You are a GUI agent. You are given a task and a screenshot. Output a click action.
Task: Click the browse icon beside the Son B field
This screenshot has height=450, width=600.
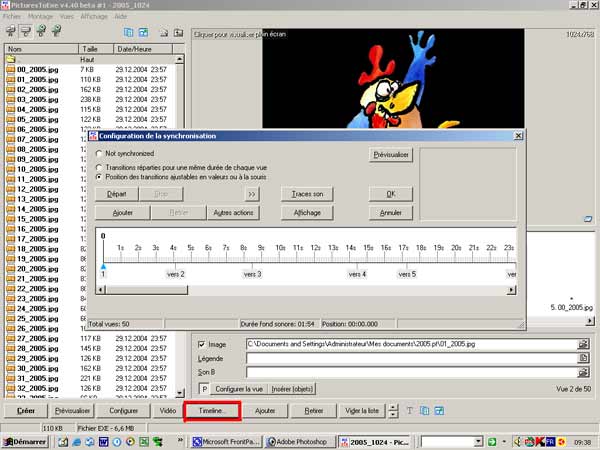pyautogui.click(x=583, y=372)
